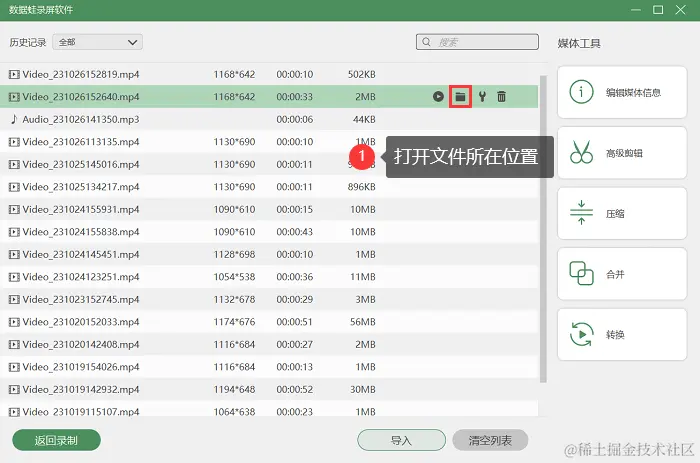Click film icon of Video_231026152819.mp4

pos(14,74)
